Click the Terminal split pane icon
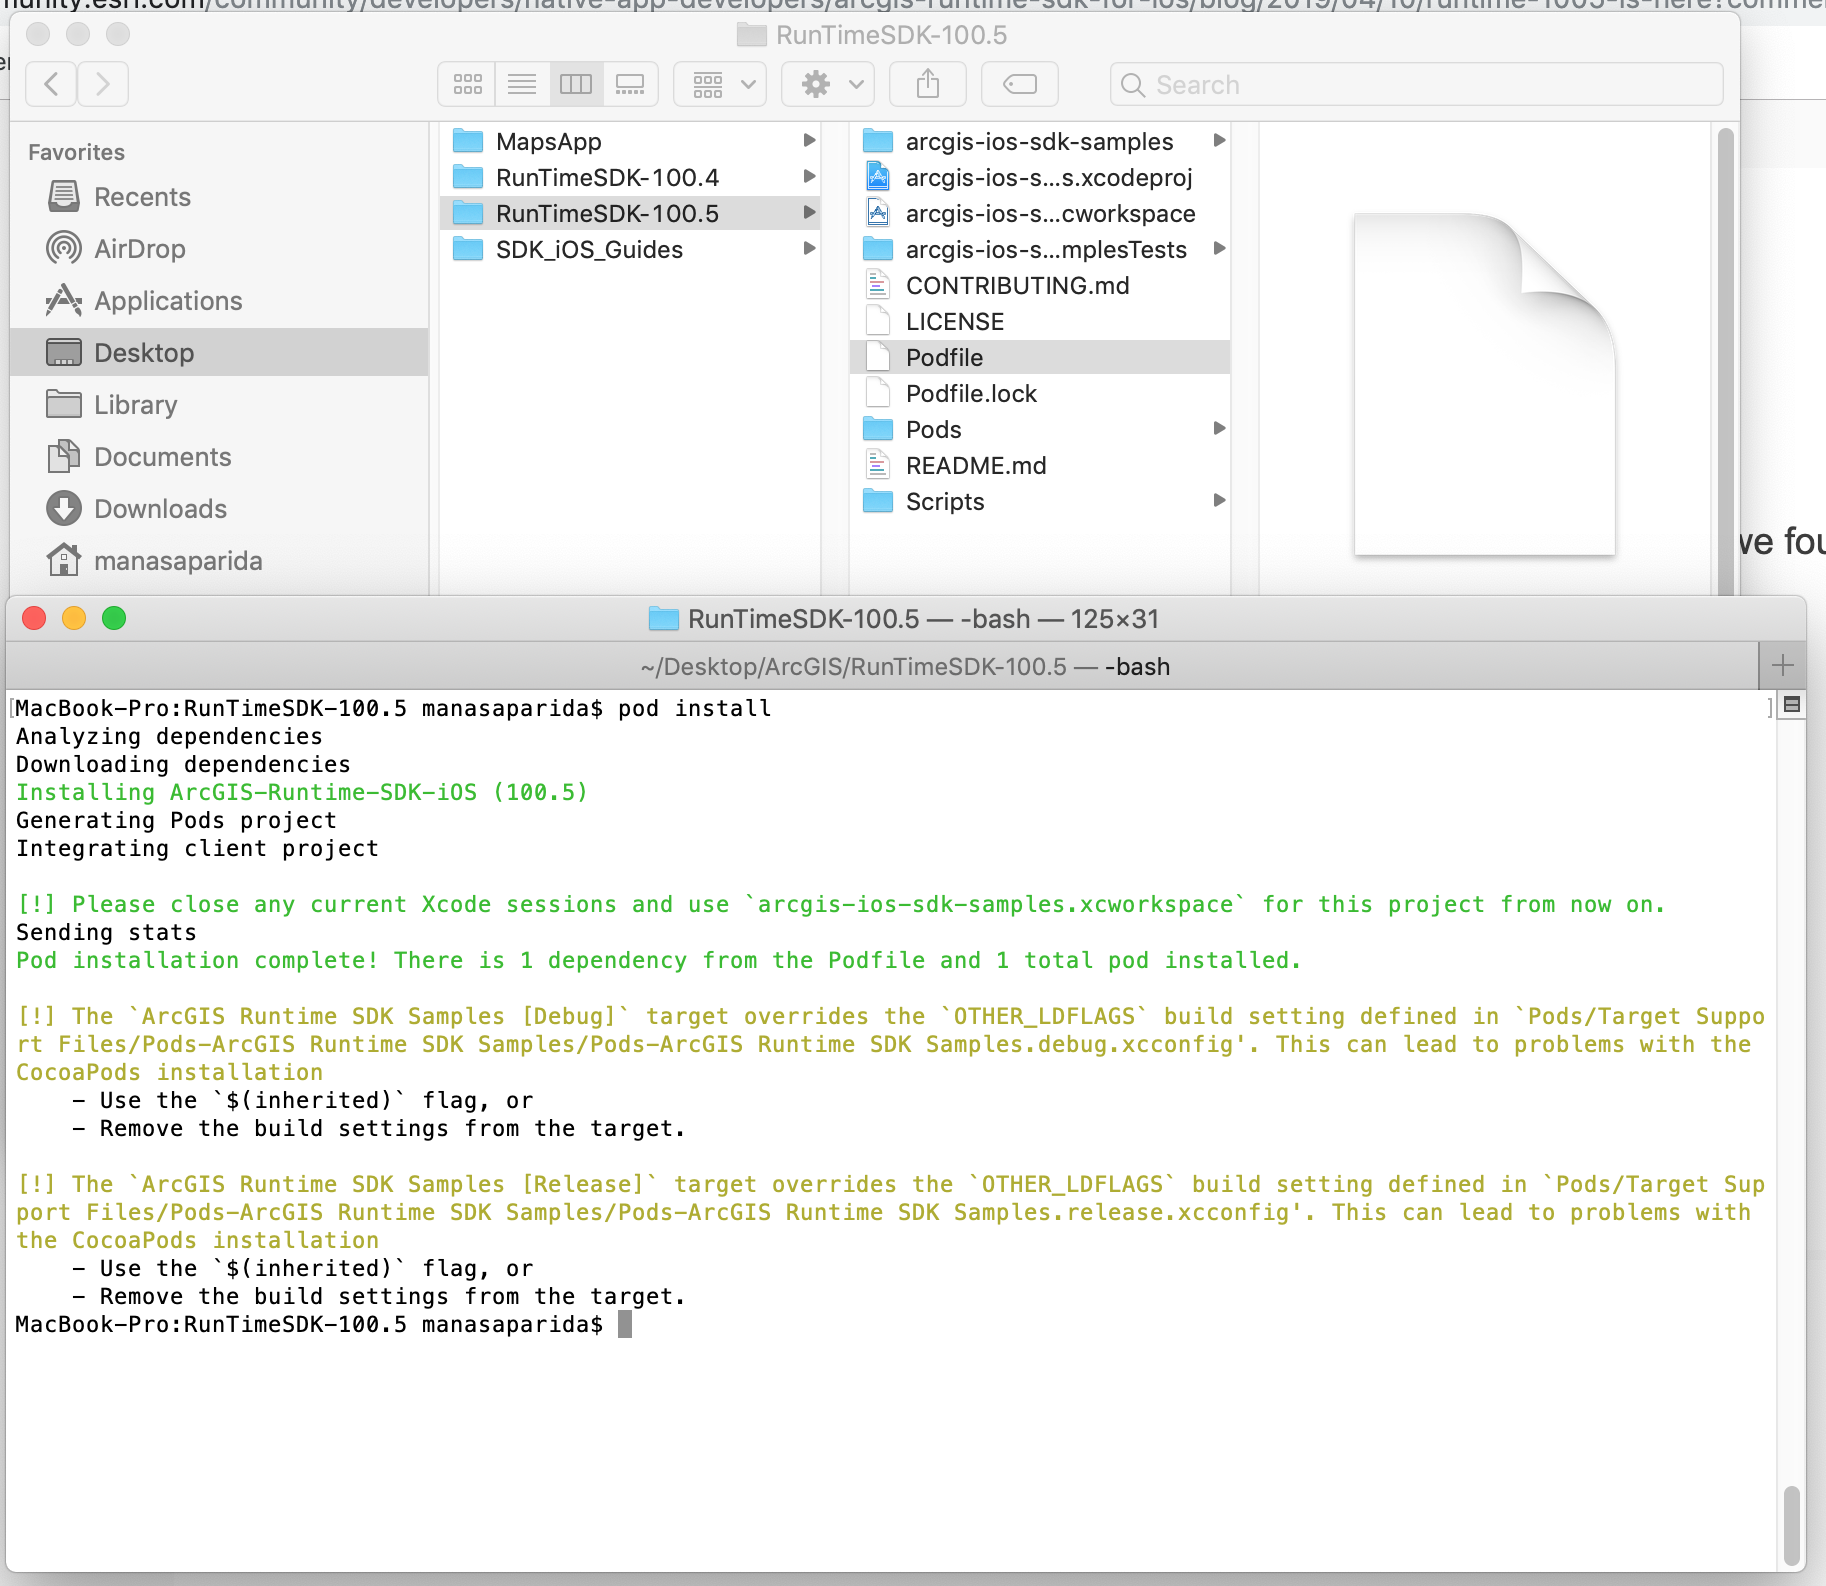The width and height of the screenshot is (1826, 1586). pos(1792,705)
